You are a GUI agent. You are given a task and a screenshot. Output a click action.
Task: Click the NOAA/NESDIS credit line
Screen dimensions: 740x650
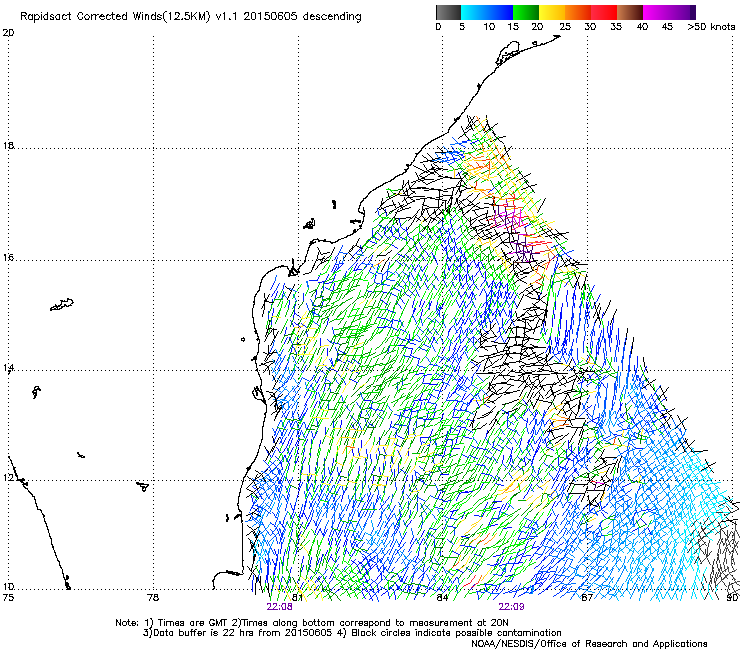589,644
